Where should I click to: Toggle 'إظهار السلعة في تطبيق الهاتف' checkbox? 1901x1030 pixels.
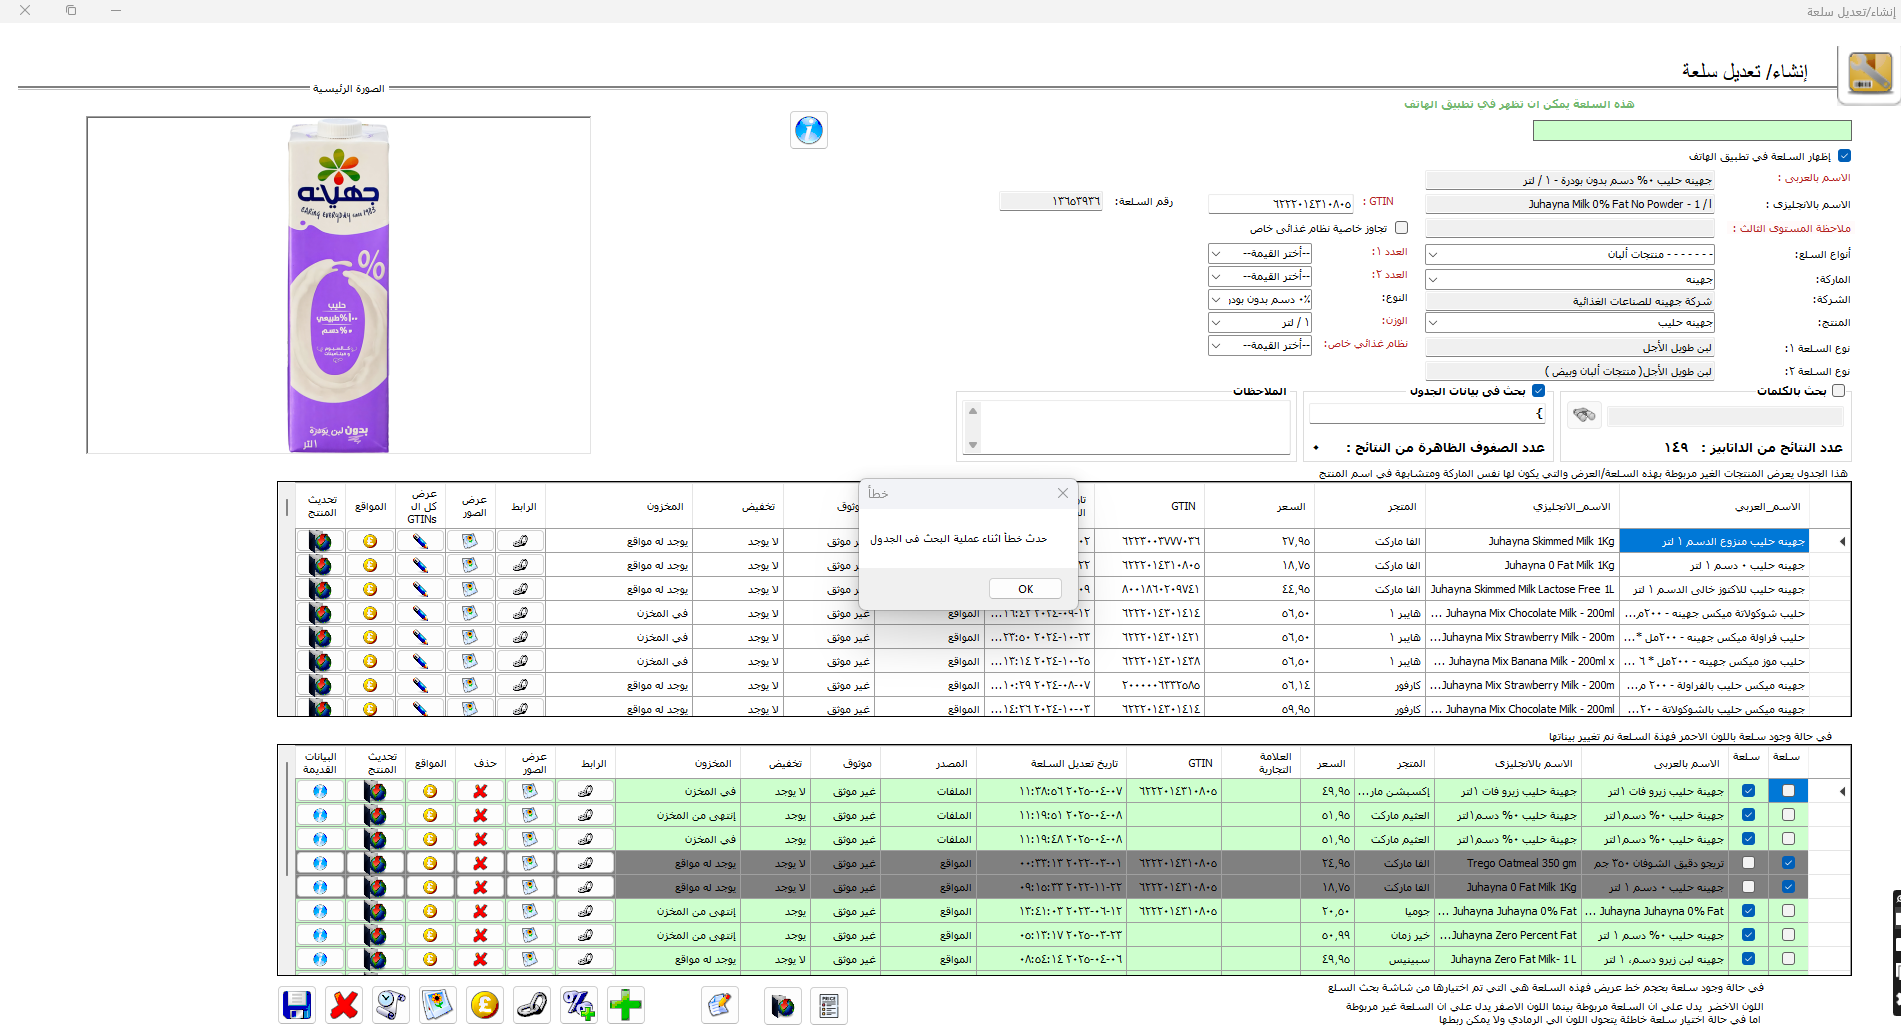coord(1844,156)
